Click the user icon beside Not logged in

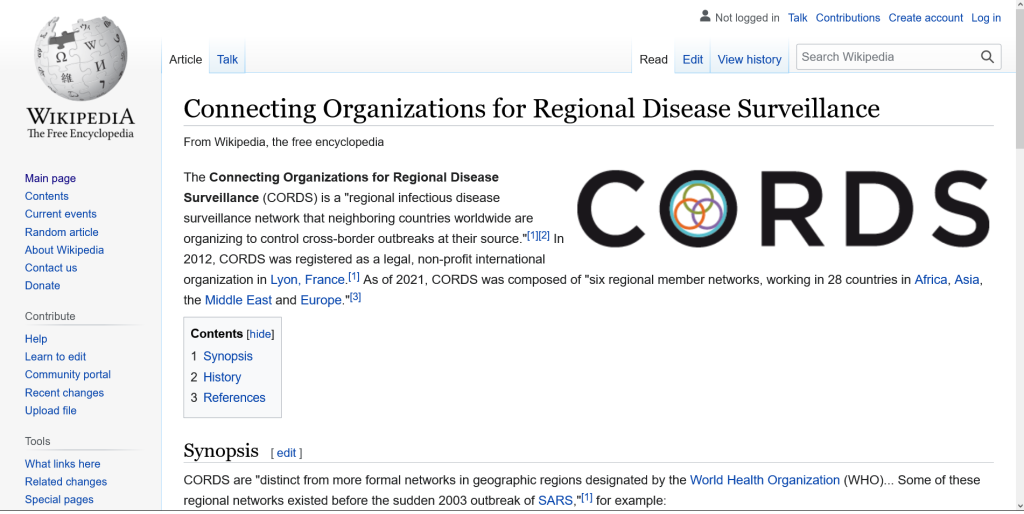click(705, 16)
